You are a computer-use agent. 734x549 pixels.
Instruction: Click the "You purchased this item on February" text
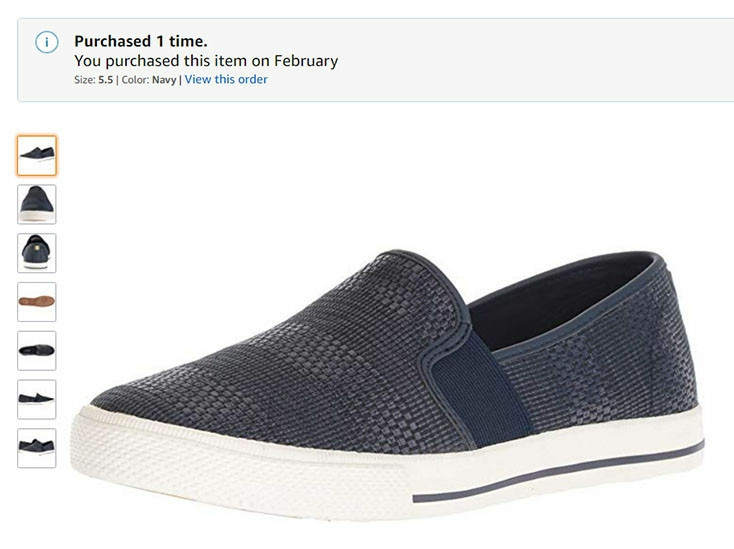tap(206, 61)
